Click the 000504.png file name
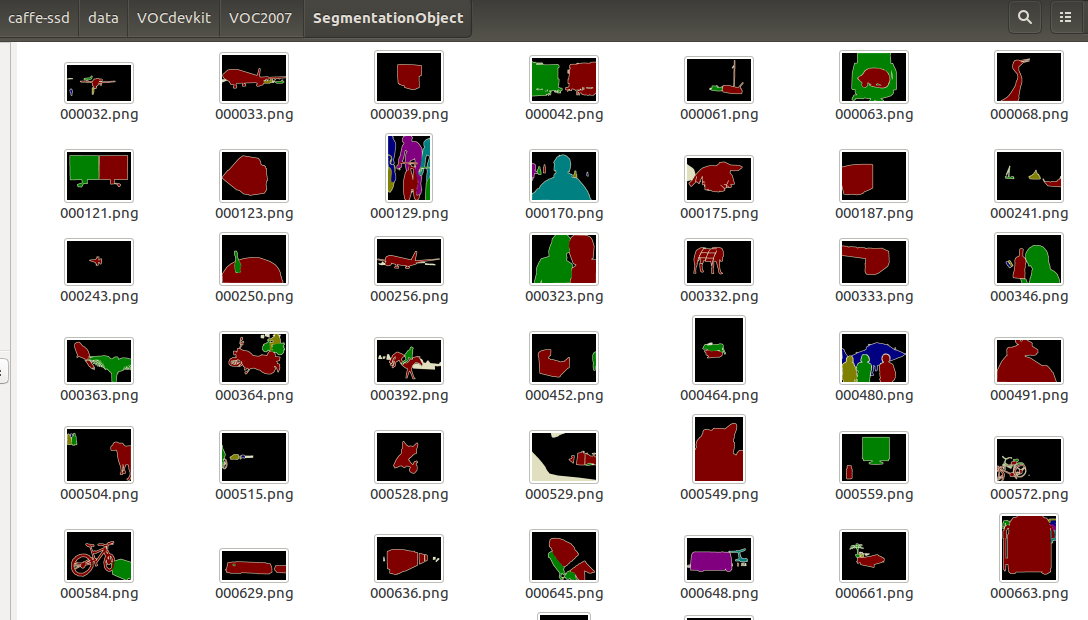The width and height of the screenshot is (1088, 620). [x=99, y=494]
